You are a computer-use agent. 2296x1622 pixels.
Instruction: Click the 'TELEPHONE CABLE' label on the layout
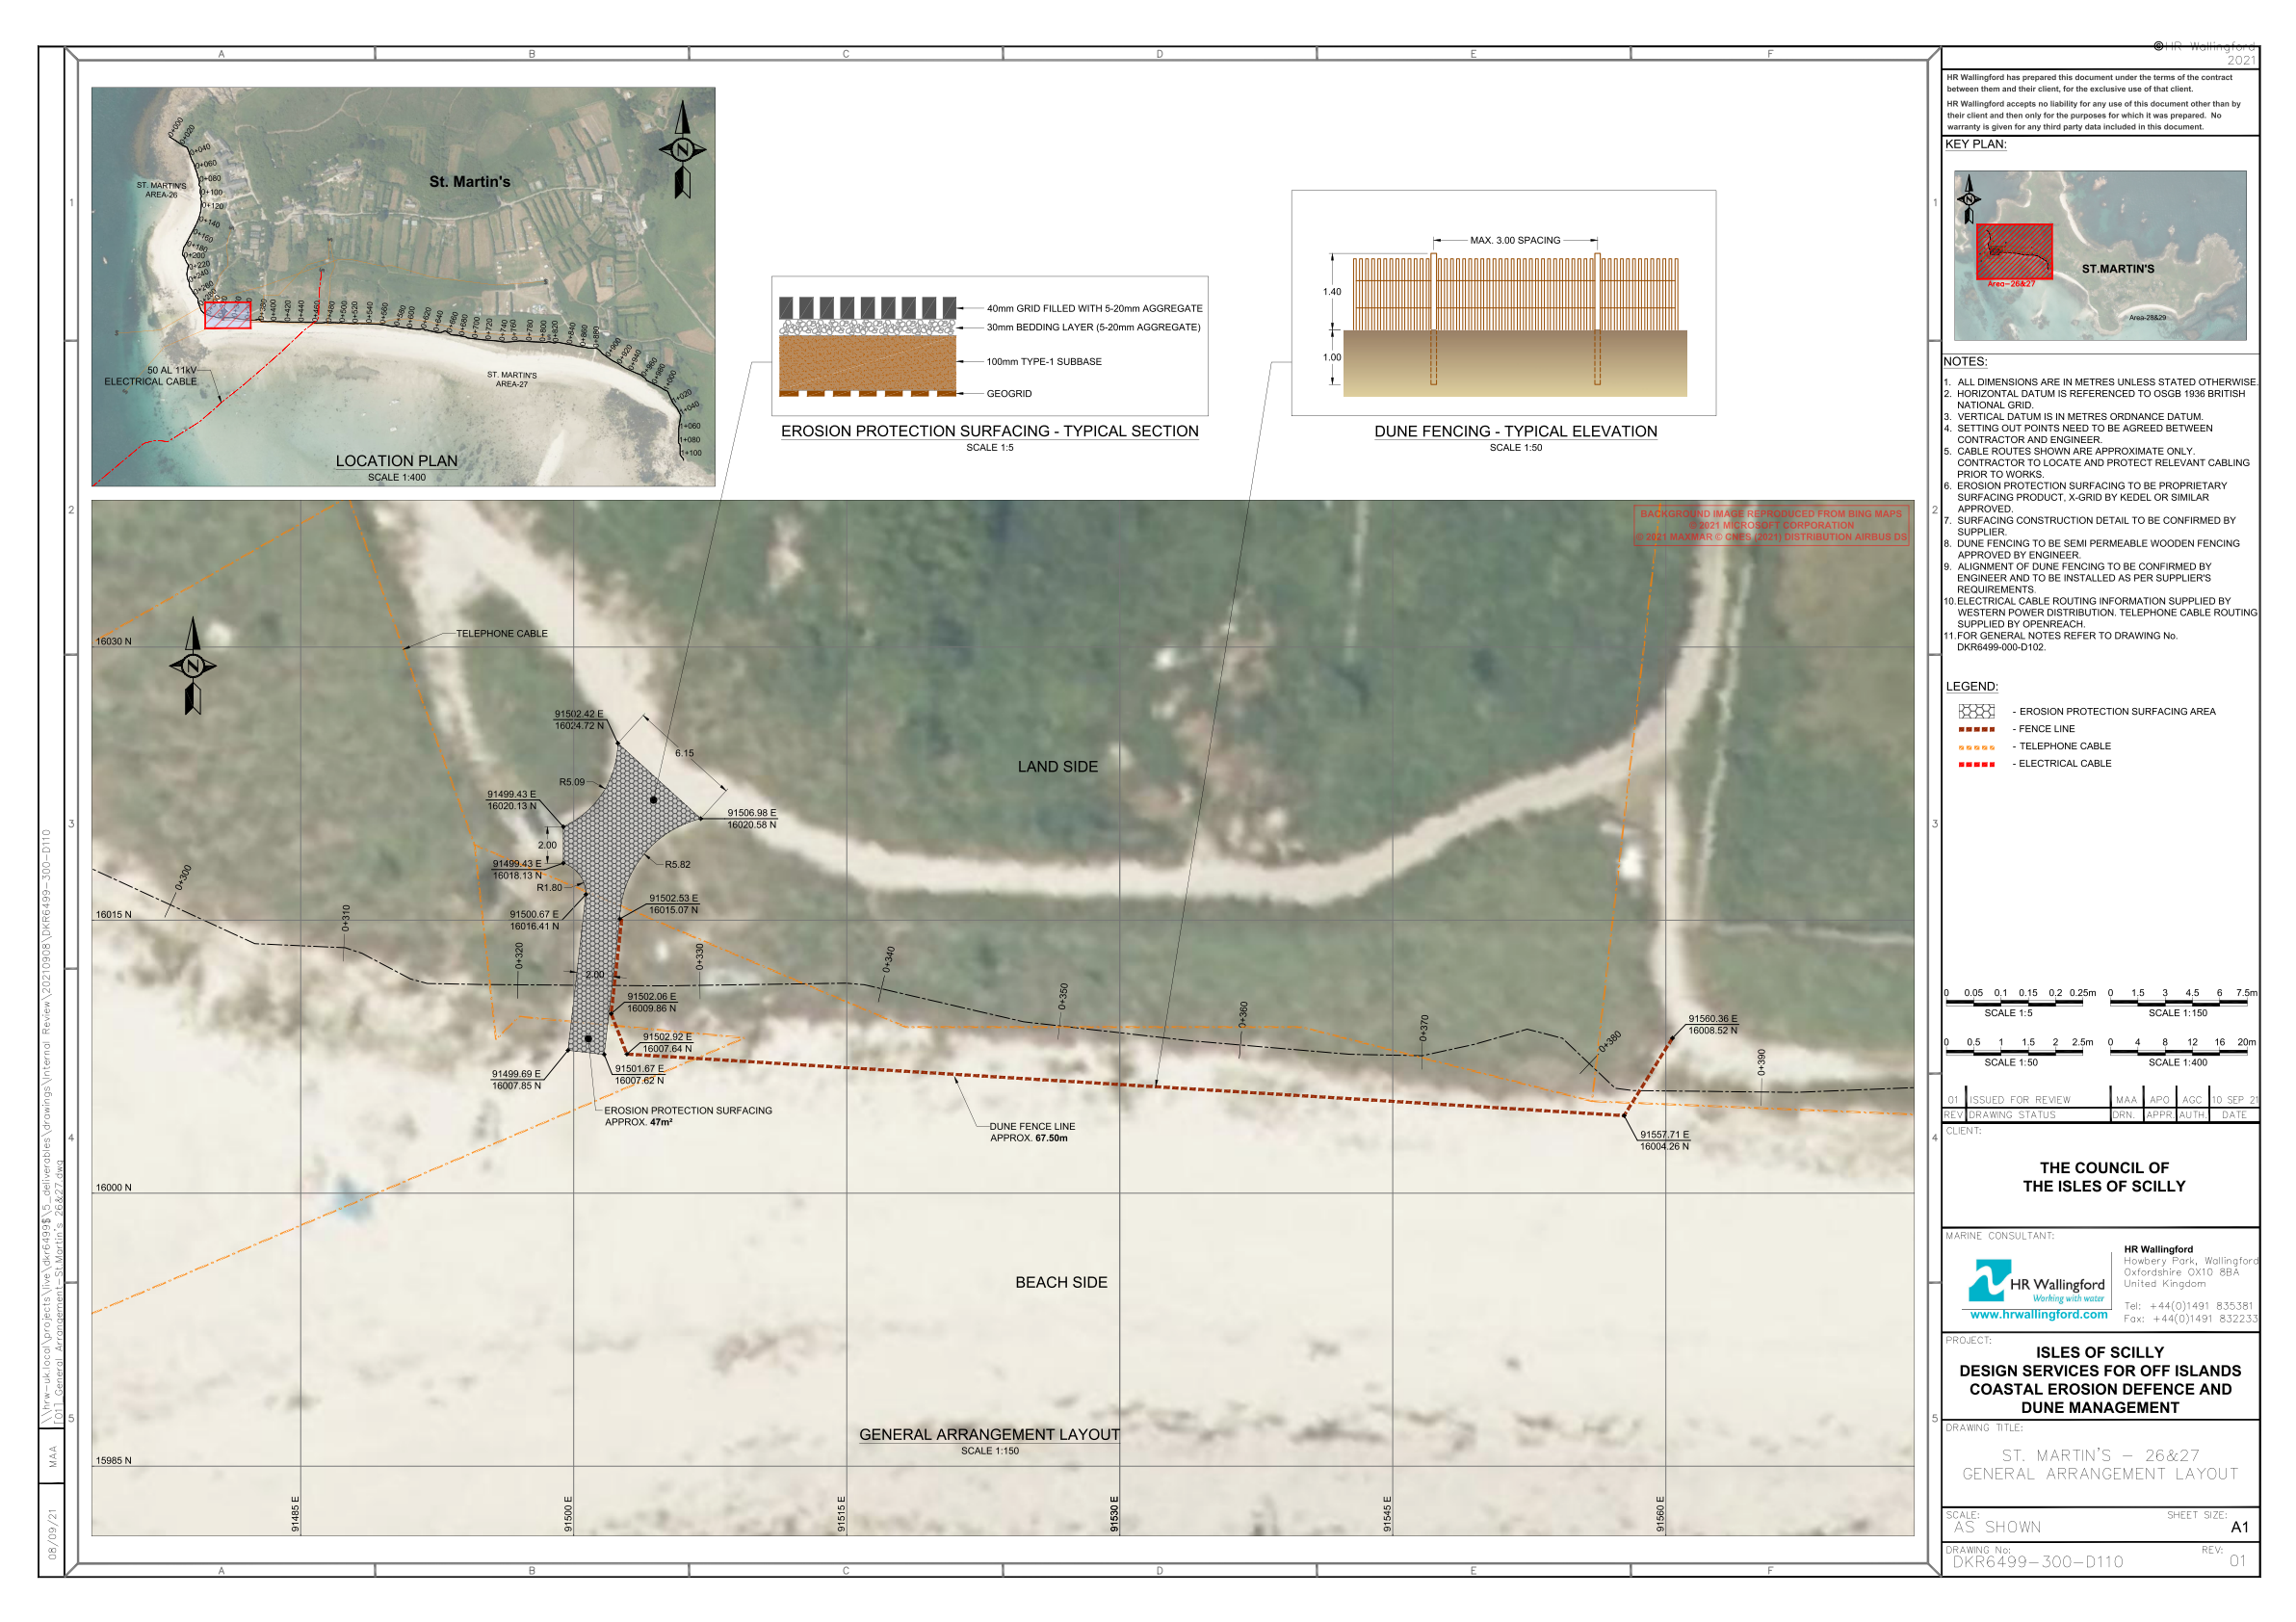501,633
